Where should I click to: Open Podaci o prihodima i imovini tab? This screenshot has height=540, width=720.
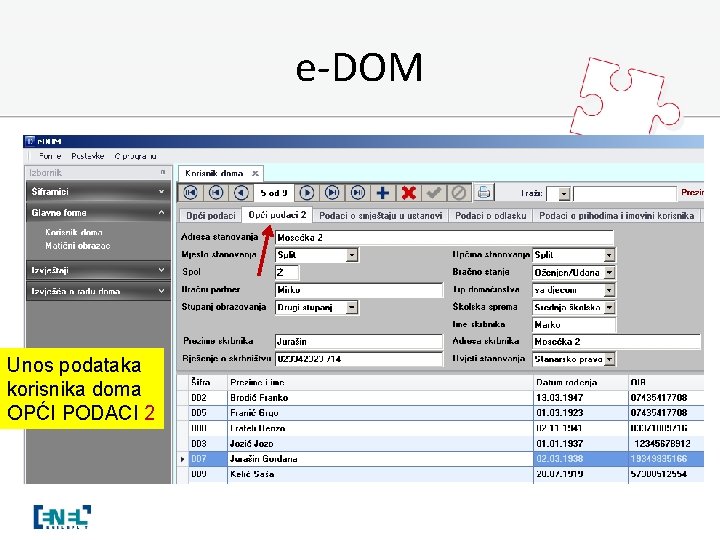coord(616,215)
